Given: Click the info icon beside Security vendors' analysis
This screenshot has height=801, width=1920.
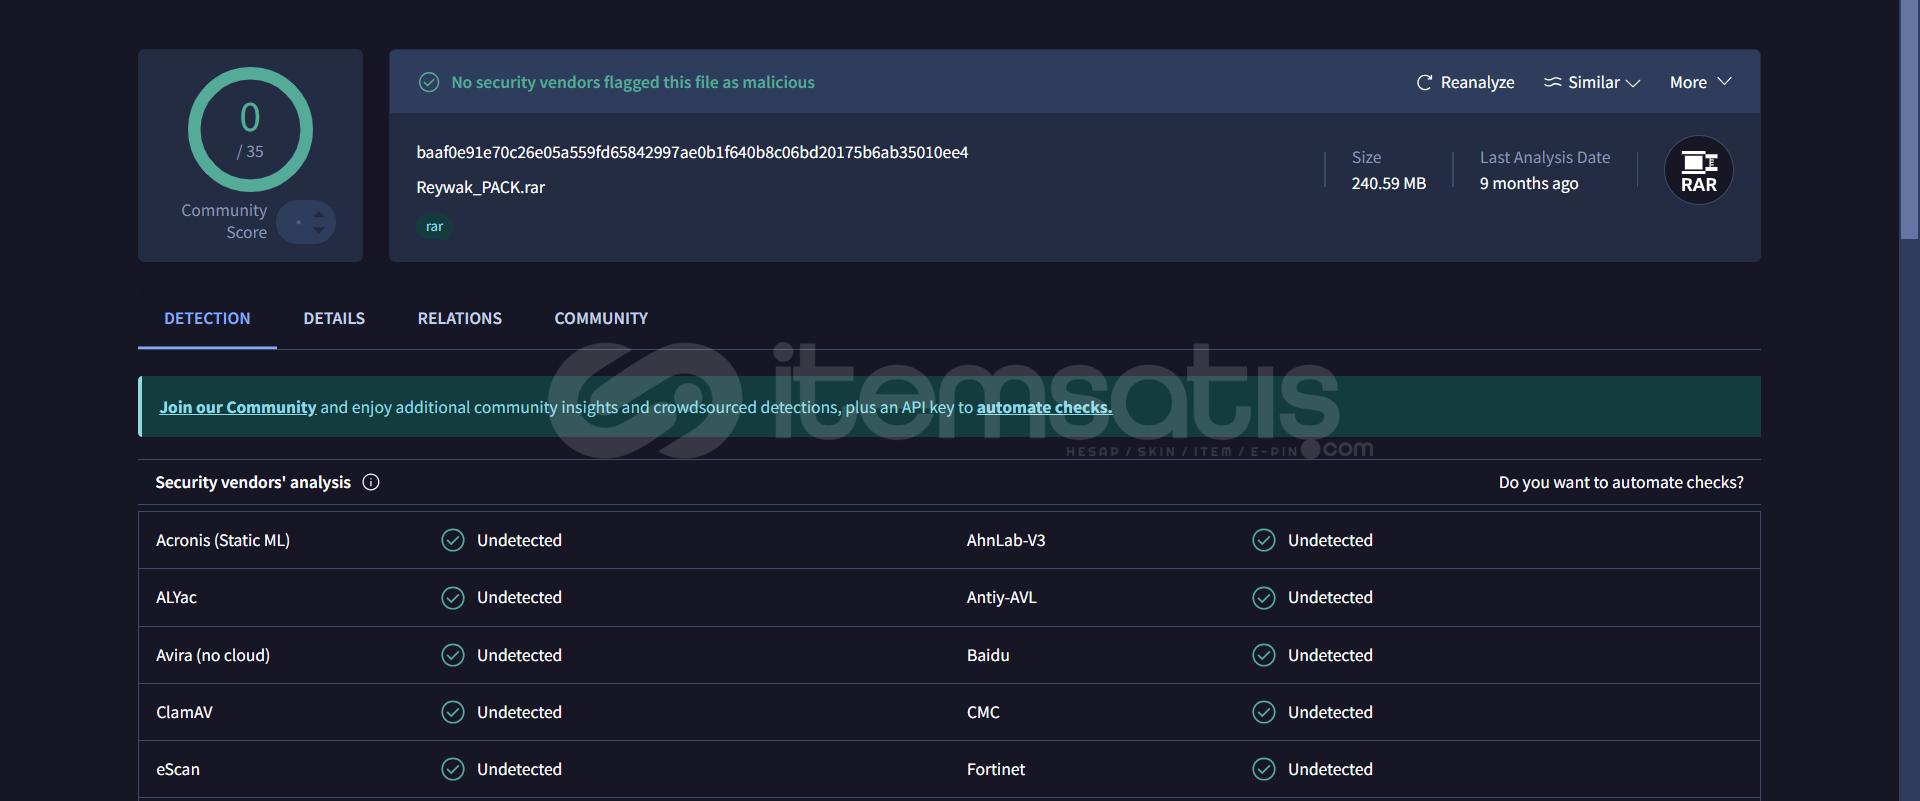Looking at the screenshot, I should pyautogui.click(x=371, y=482).
